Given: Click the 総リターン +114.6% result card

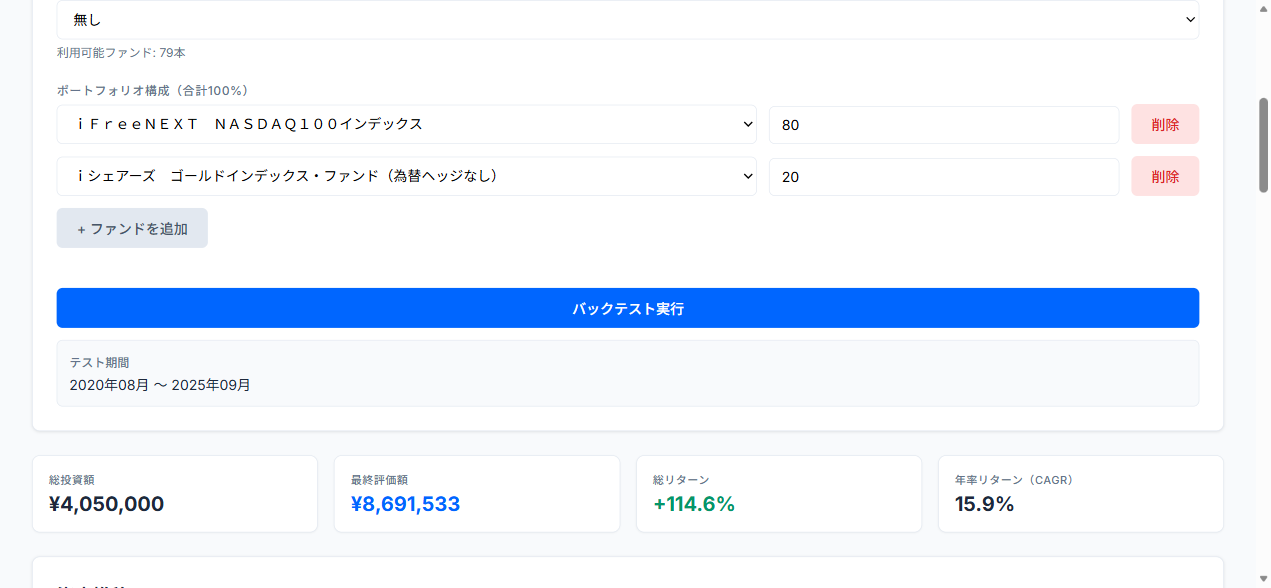Looking at the screenshot, I should point(778,493).
